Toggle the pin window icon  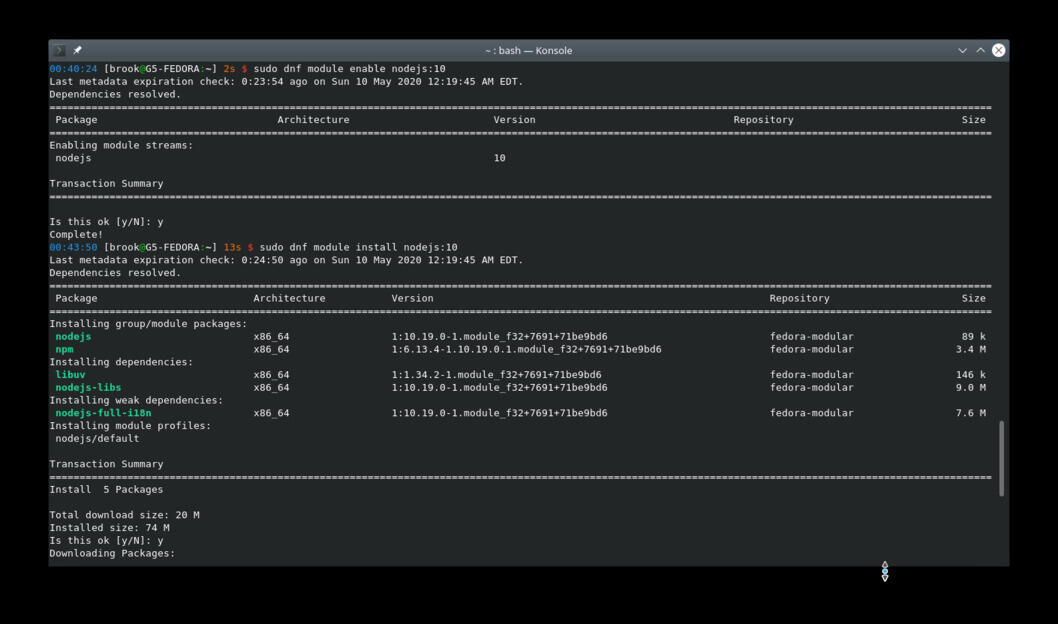(x=78, y=50)
